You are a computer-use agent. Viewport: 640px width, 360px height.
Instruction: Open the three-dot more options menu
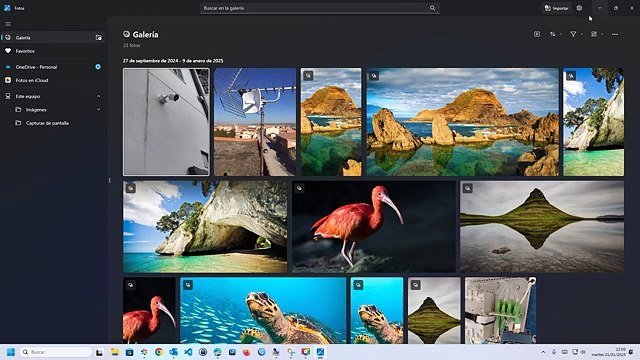pos(615,34)
